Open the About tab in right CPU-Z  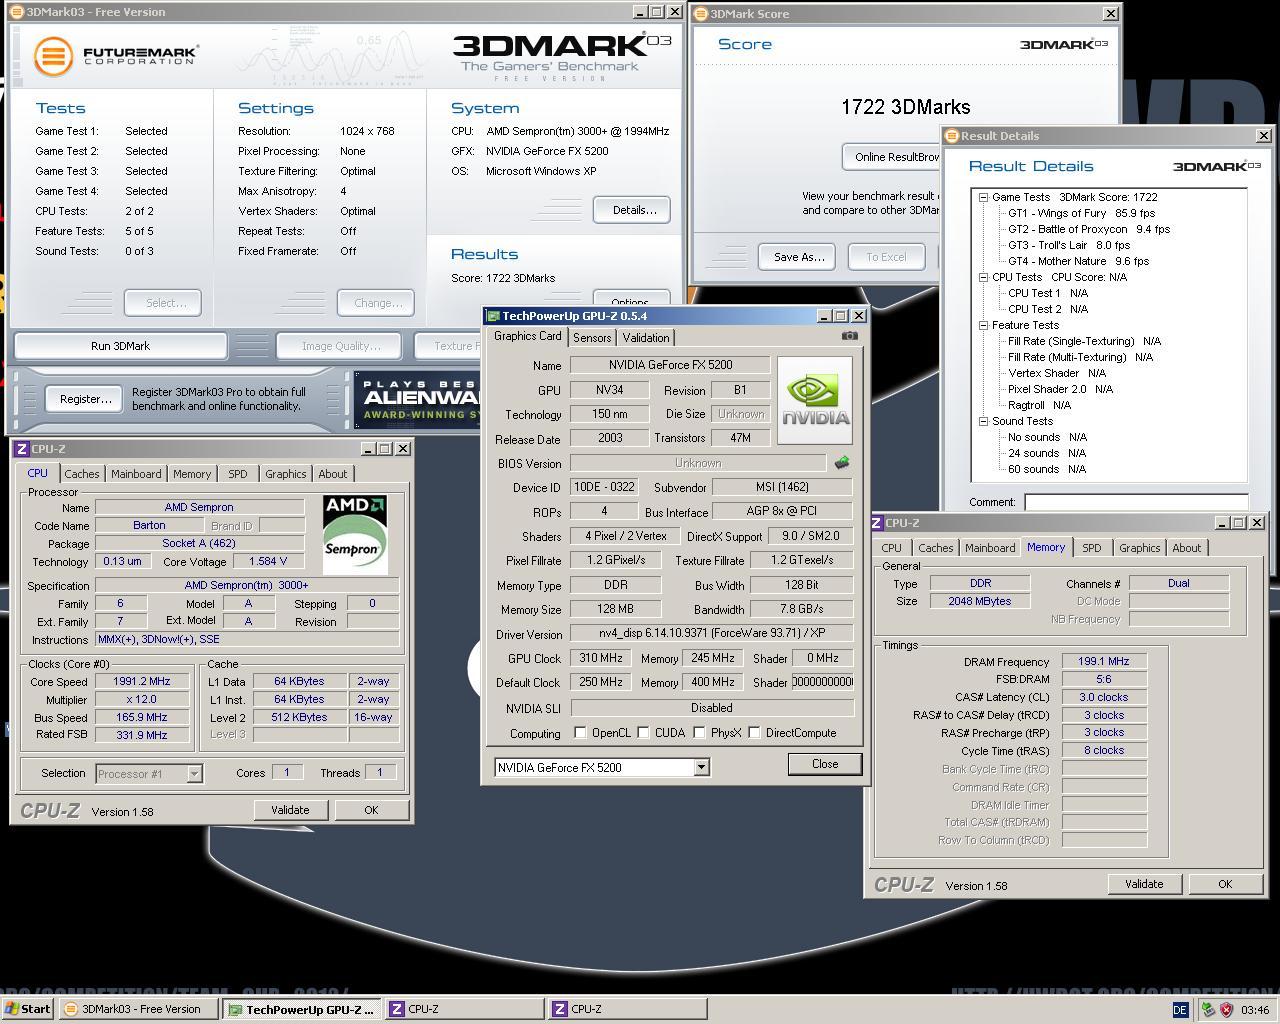click(1187, 548)
